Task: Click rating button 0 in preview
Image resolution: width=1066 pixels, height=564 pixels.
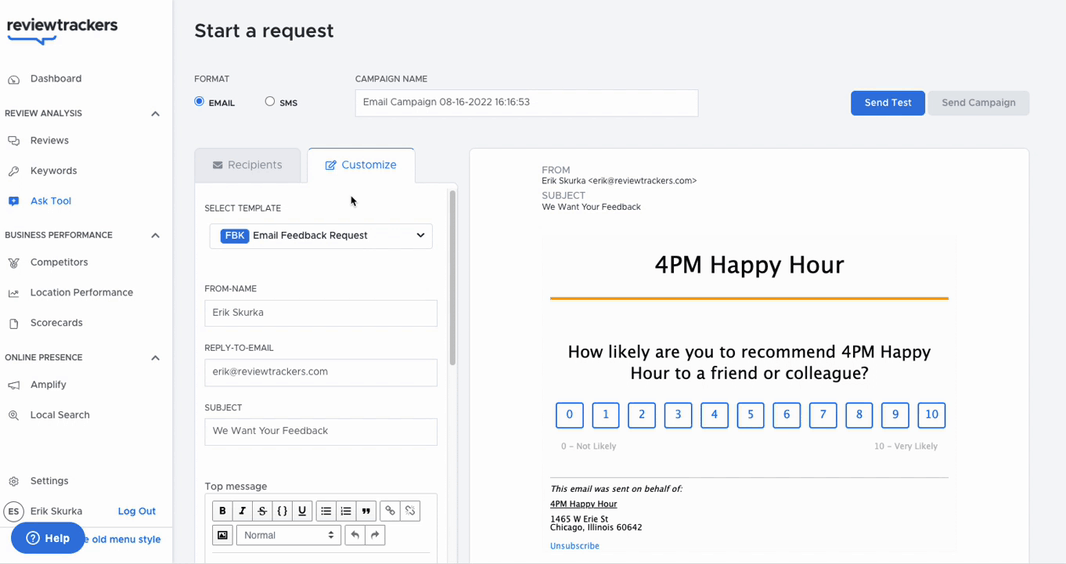Action: tap(570, 415)
